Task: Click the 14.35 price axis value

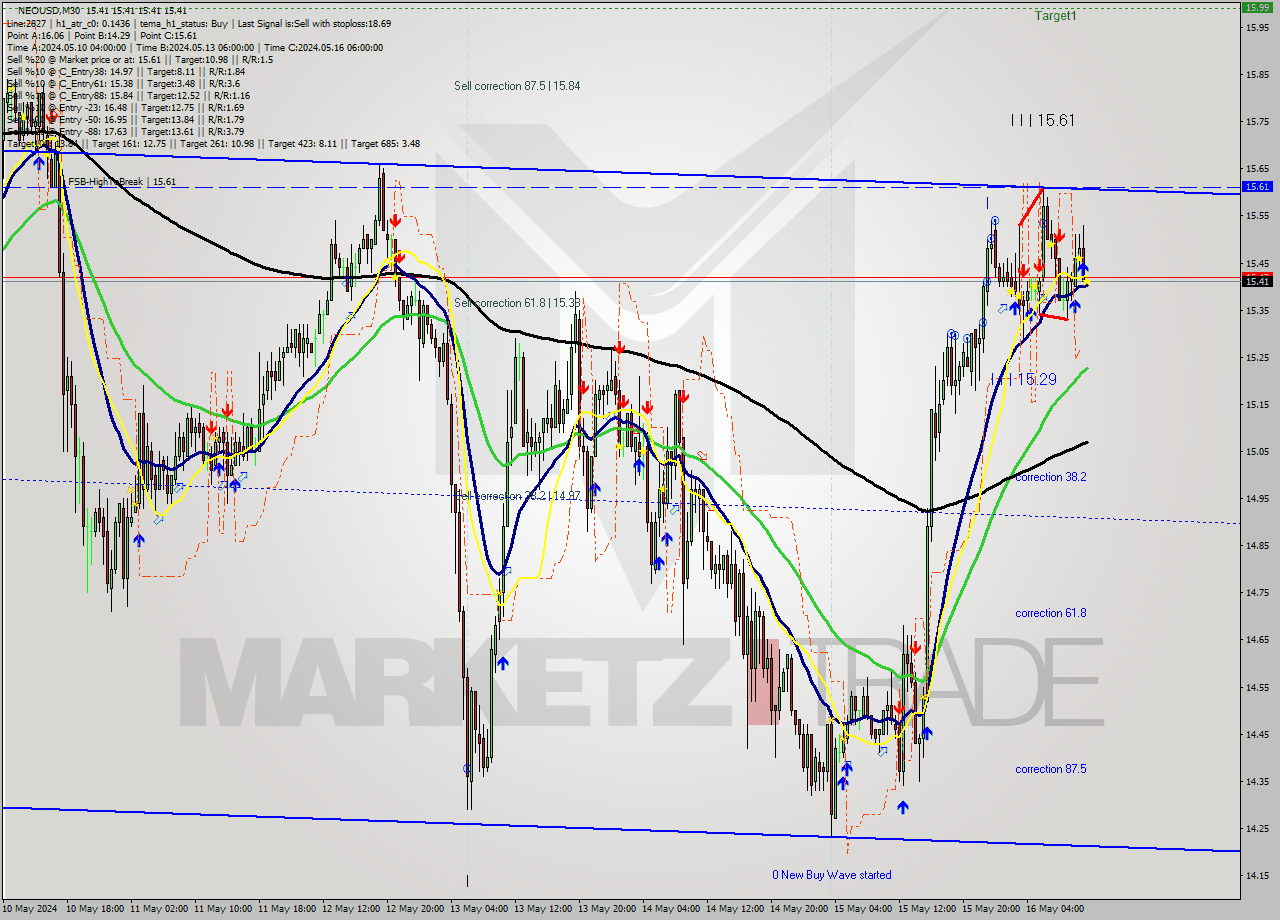Action: point(1257,781)
